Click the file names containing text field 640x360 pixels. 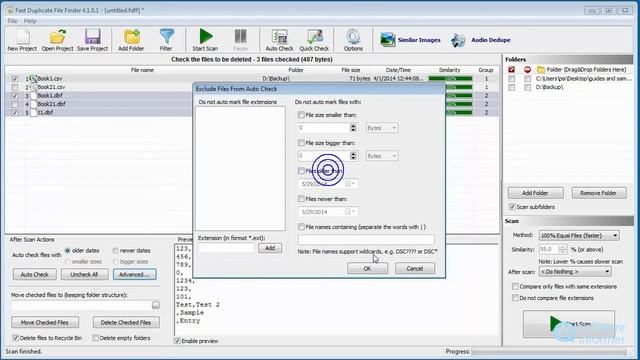coord(366,240)
